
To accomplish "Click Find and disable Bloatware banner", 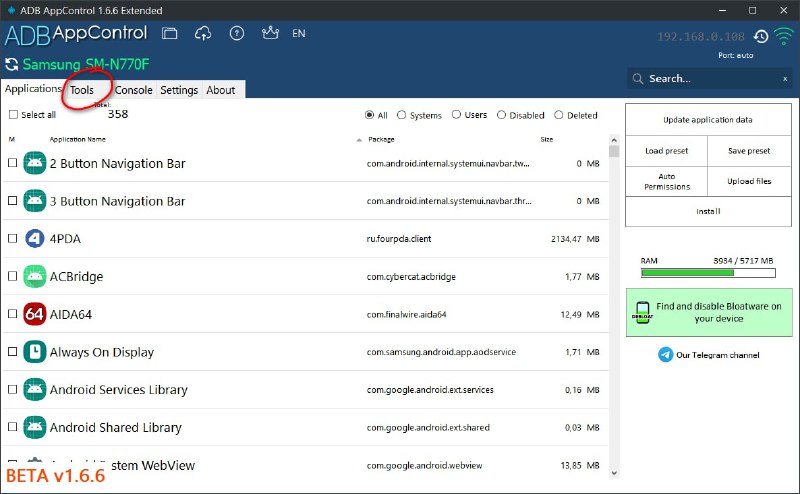I will click(709, 312).
